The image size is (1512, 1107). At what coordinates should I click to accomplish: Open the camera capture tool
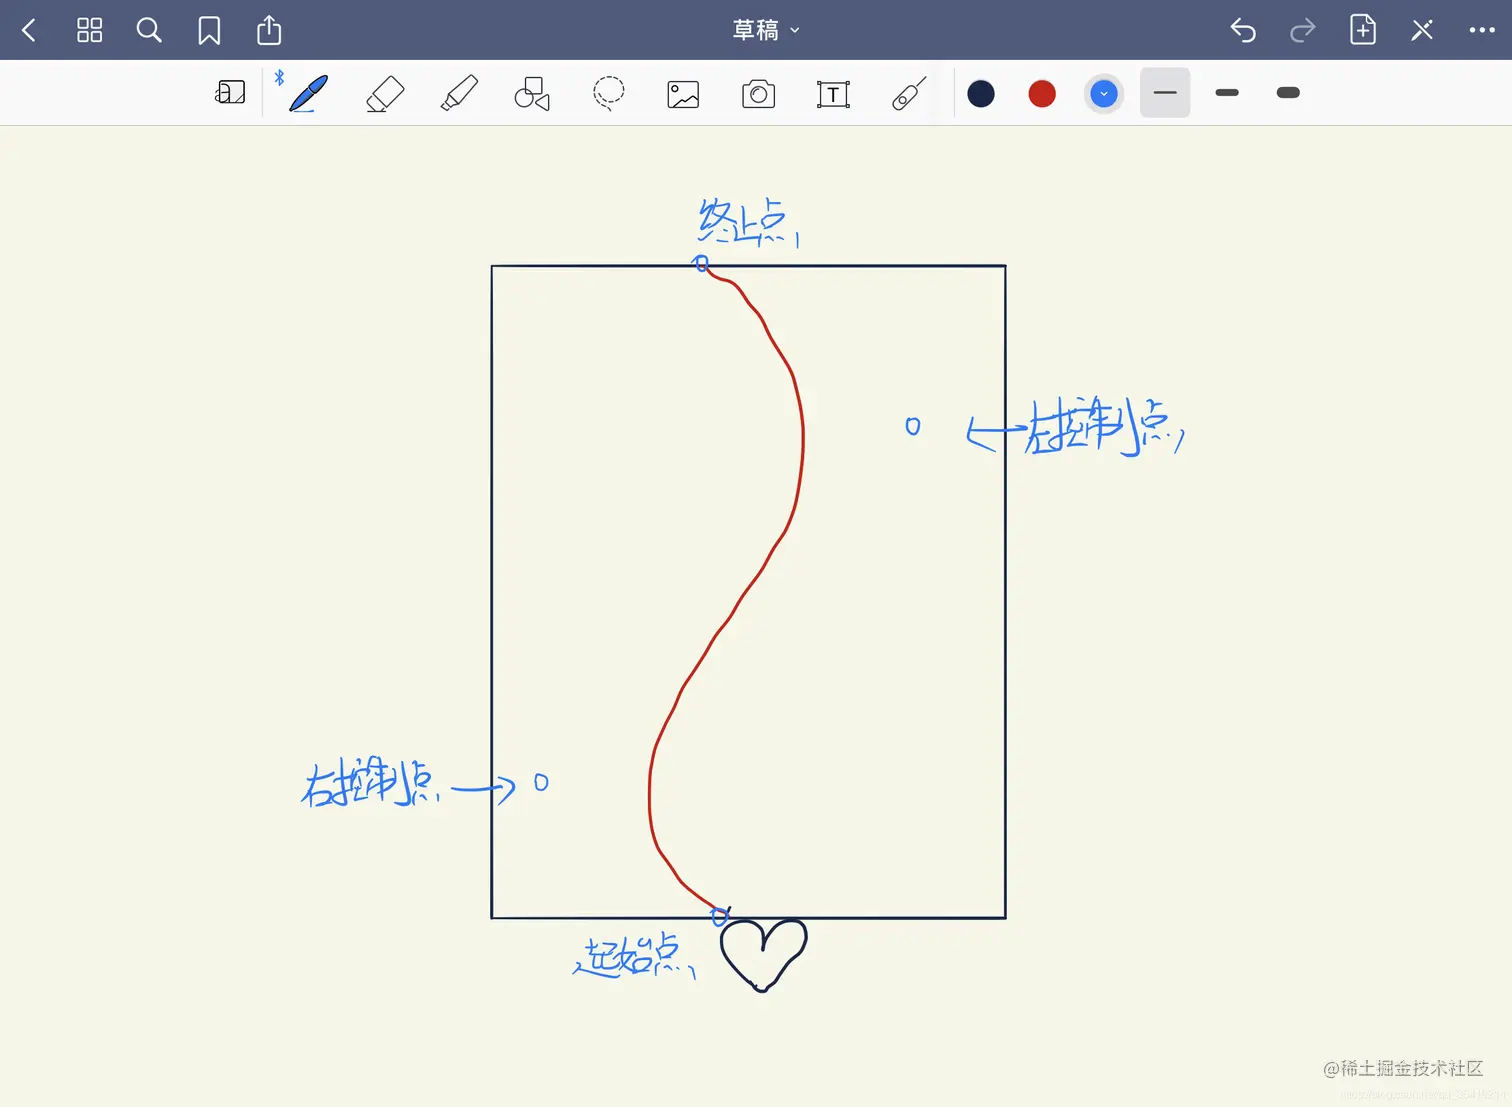coord(758,92)
